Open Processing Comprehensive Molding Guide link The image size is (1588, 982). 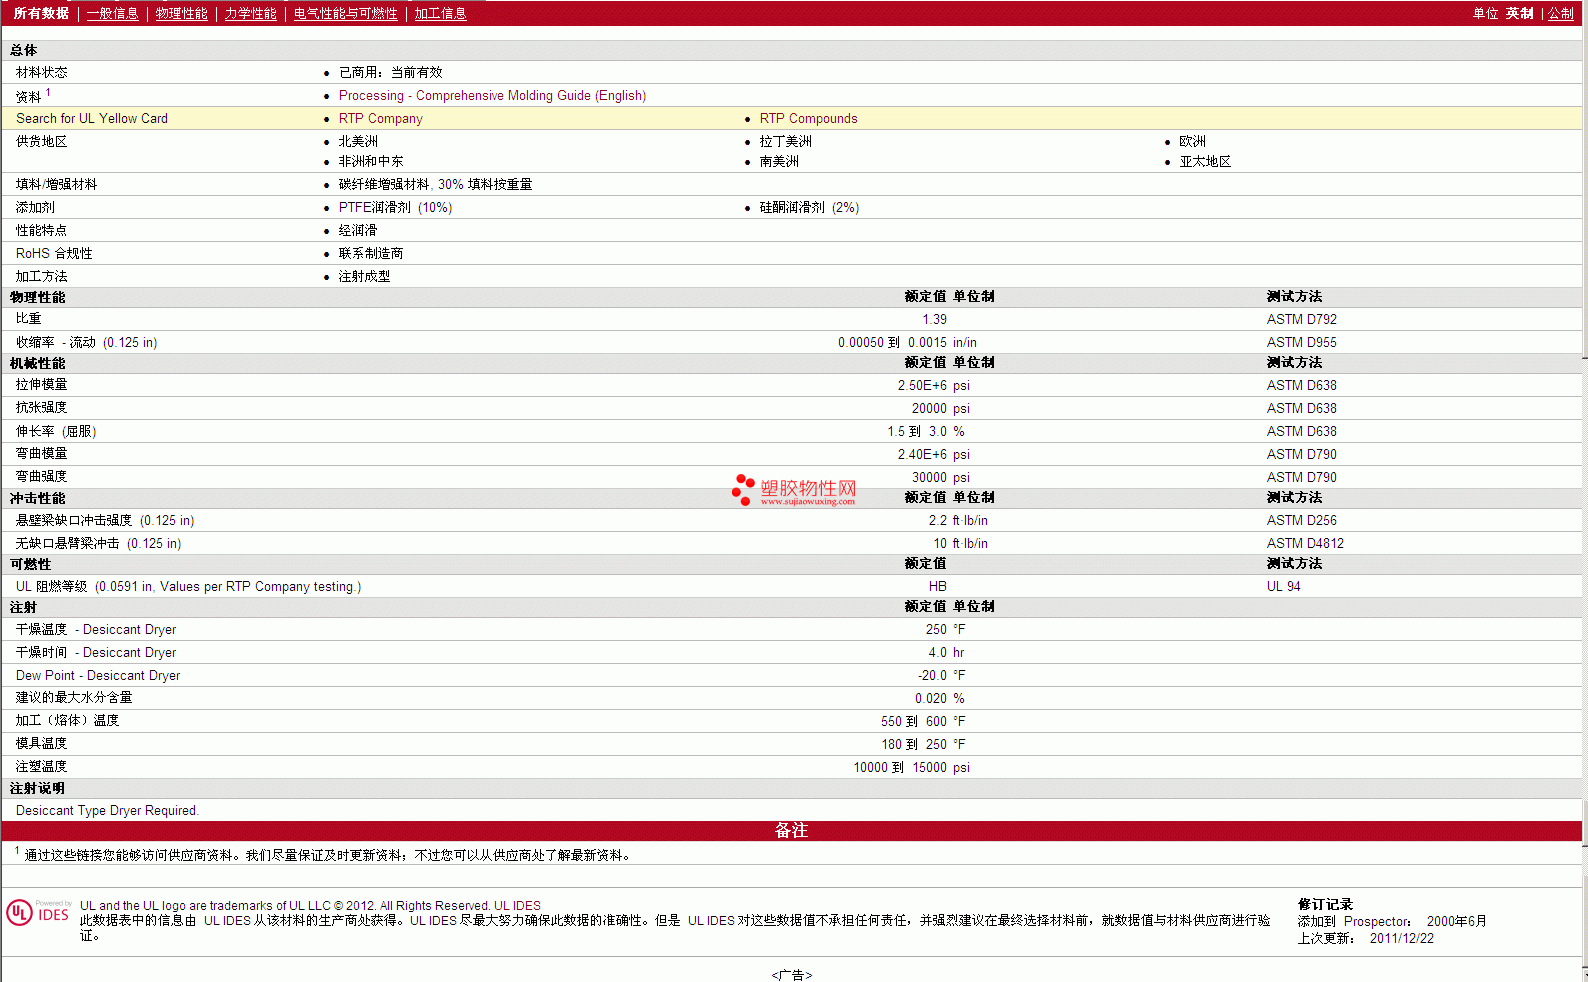pyautogui.click(x=492, y=95)
